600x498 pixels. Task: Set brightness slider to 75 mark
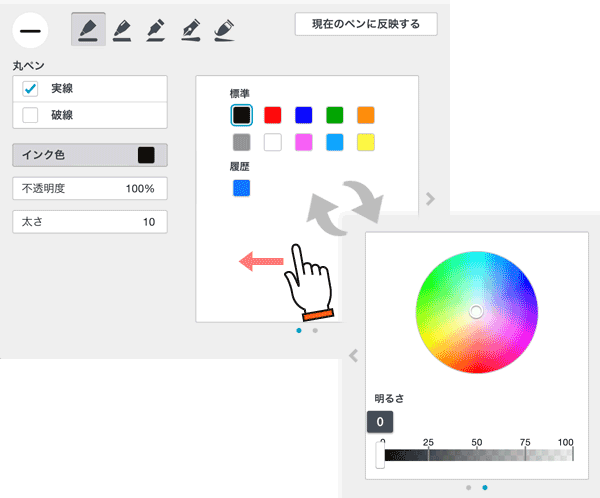tap(525, 455)
